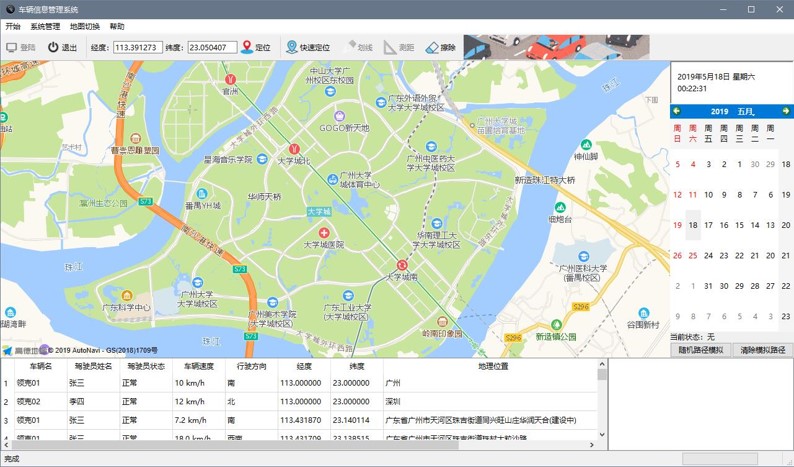The height and width of the screenshot is (467, 794).
Task: Select date 12 in the calendar
Action: tap(678, 194)
